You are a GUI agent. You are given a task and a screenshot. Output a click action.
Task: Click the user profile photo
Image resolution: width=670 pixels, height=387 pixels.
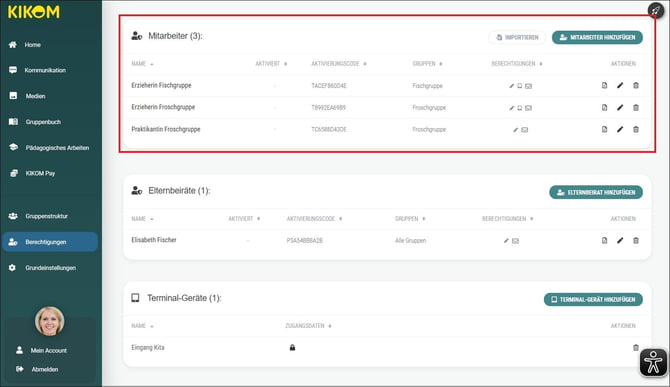click(50, 321)
